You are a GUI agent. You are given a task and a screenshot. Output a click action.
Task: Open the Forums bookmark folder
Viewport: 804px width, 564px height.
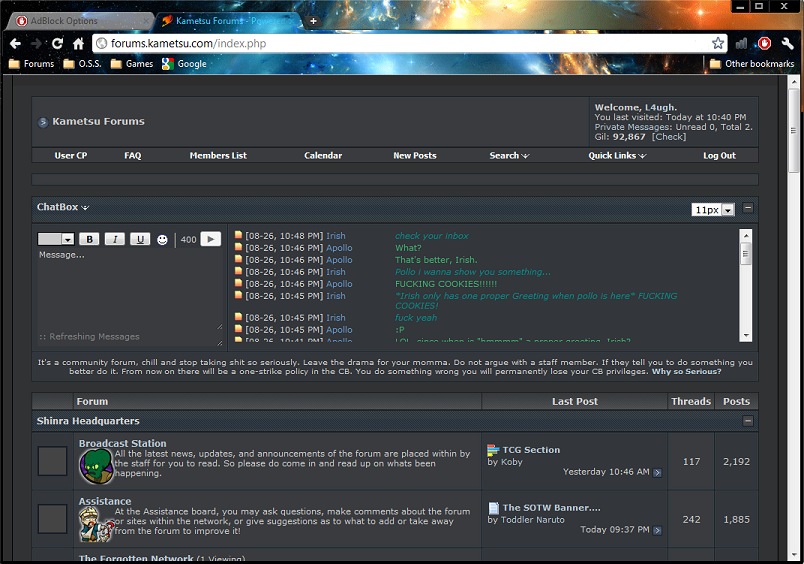[x=32, y=64]
